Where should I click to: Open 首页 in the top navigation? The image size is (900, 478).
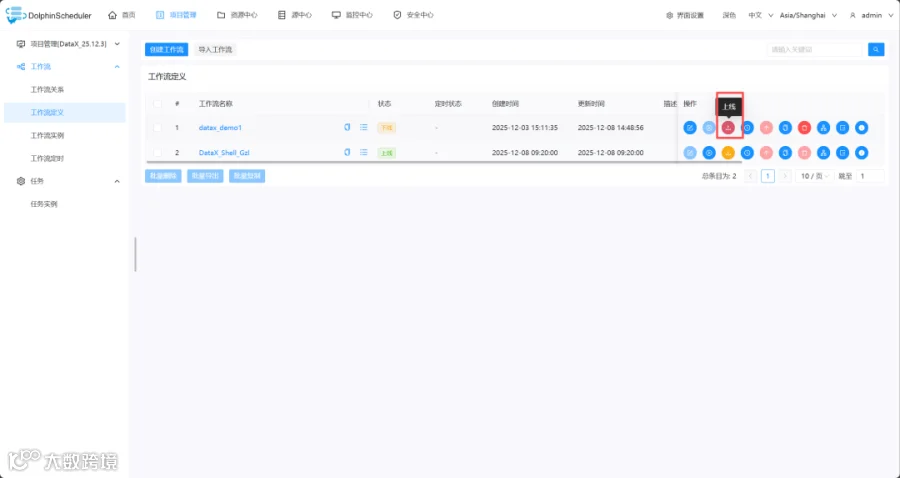click(122, 15)
